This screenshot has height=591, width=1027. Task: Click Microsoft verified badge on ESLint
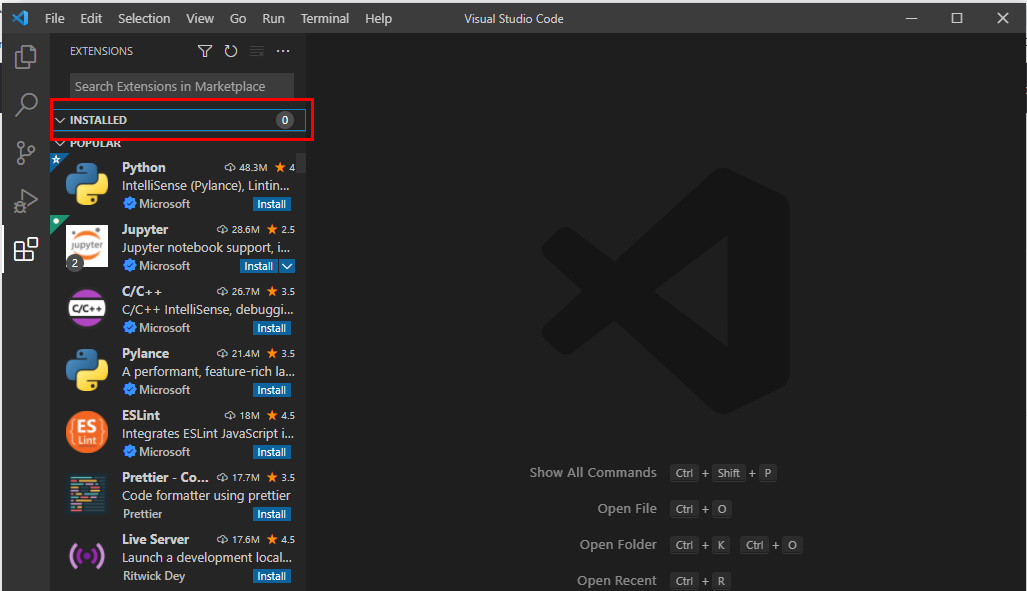pos(130,451)
